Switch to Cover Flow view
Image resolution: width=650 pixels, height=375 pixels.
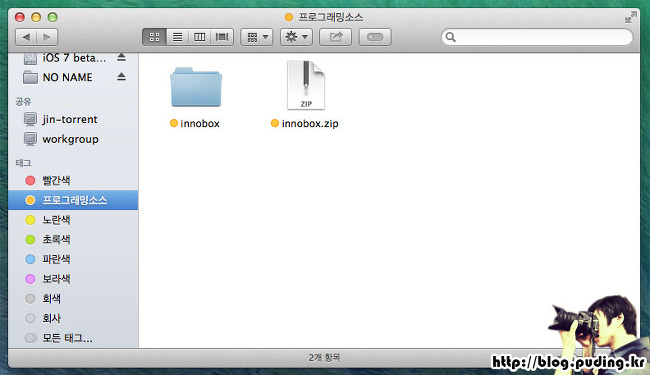pyautogui.click(x=222, y=37)
